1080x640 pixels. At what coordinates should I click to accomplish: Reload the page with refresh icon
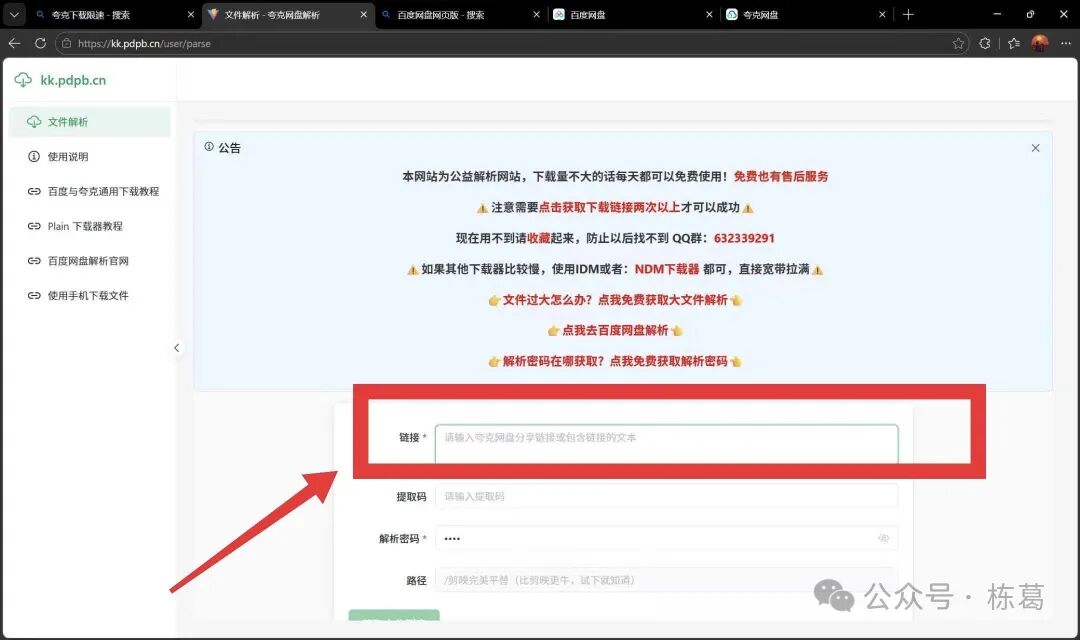(x=40, y=43)
